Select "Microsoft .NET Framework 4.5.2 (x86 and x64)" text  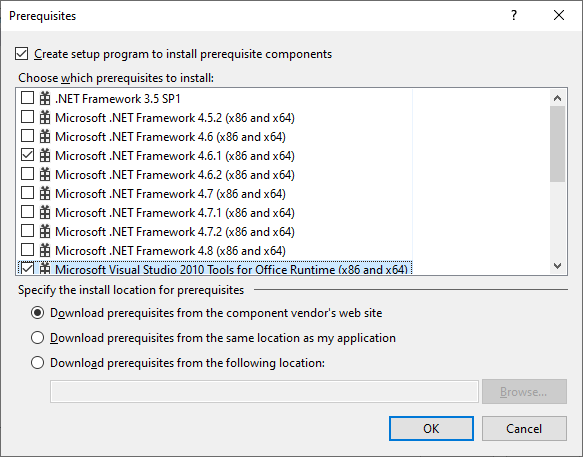click(x=175, y=118)
